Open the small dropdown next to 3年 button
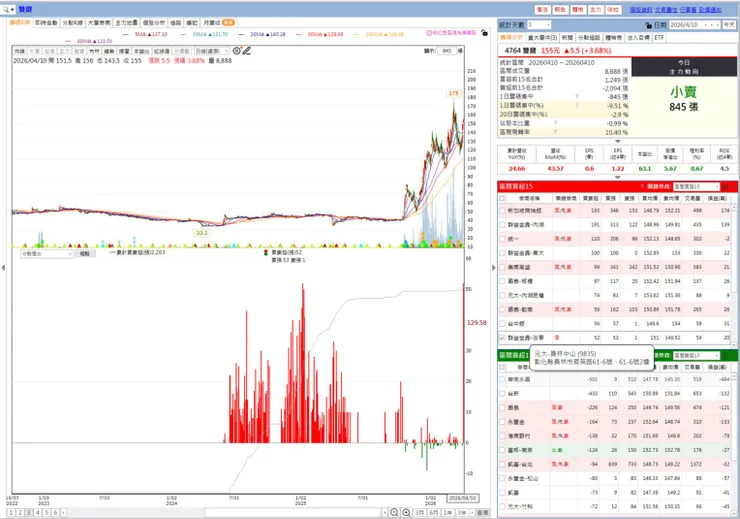 (x=472, y=512)
